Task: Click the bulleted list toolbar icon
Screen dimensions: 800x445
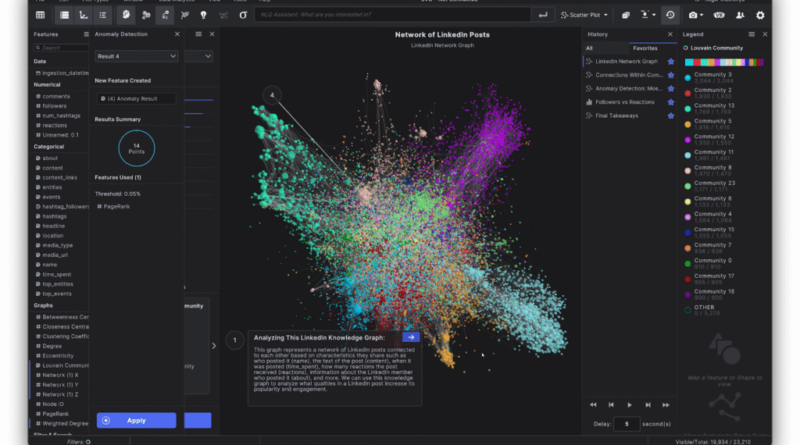Action: [x=103, y=15]
